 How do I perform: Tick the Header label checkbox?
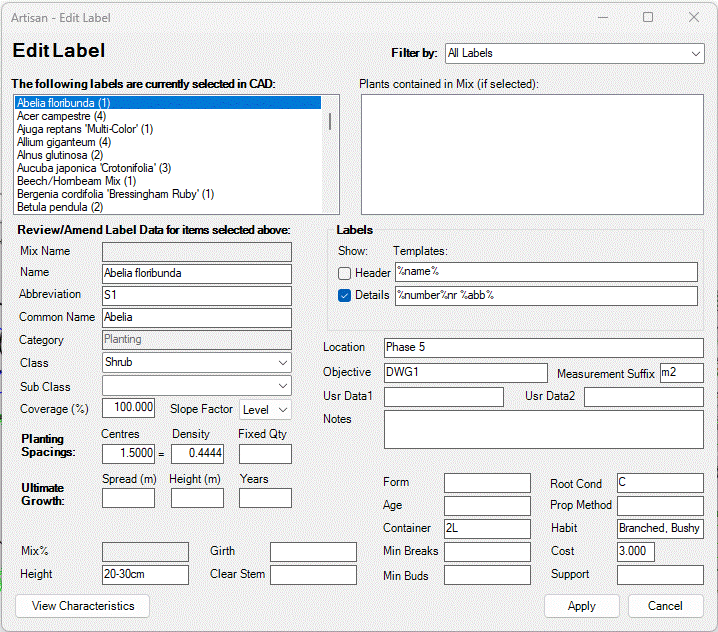[x=345, y=273]
